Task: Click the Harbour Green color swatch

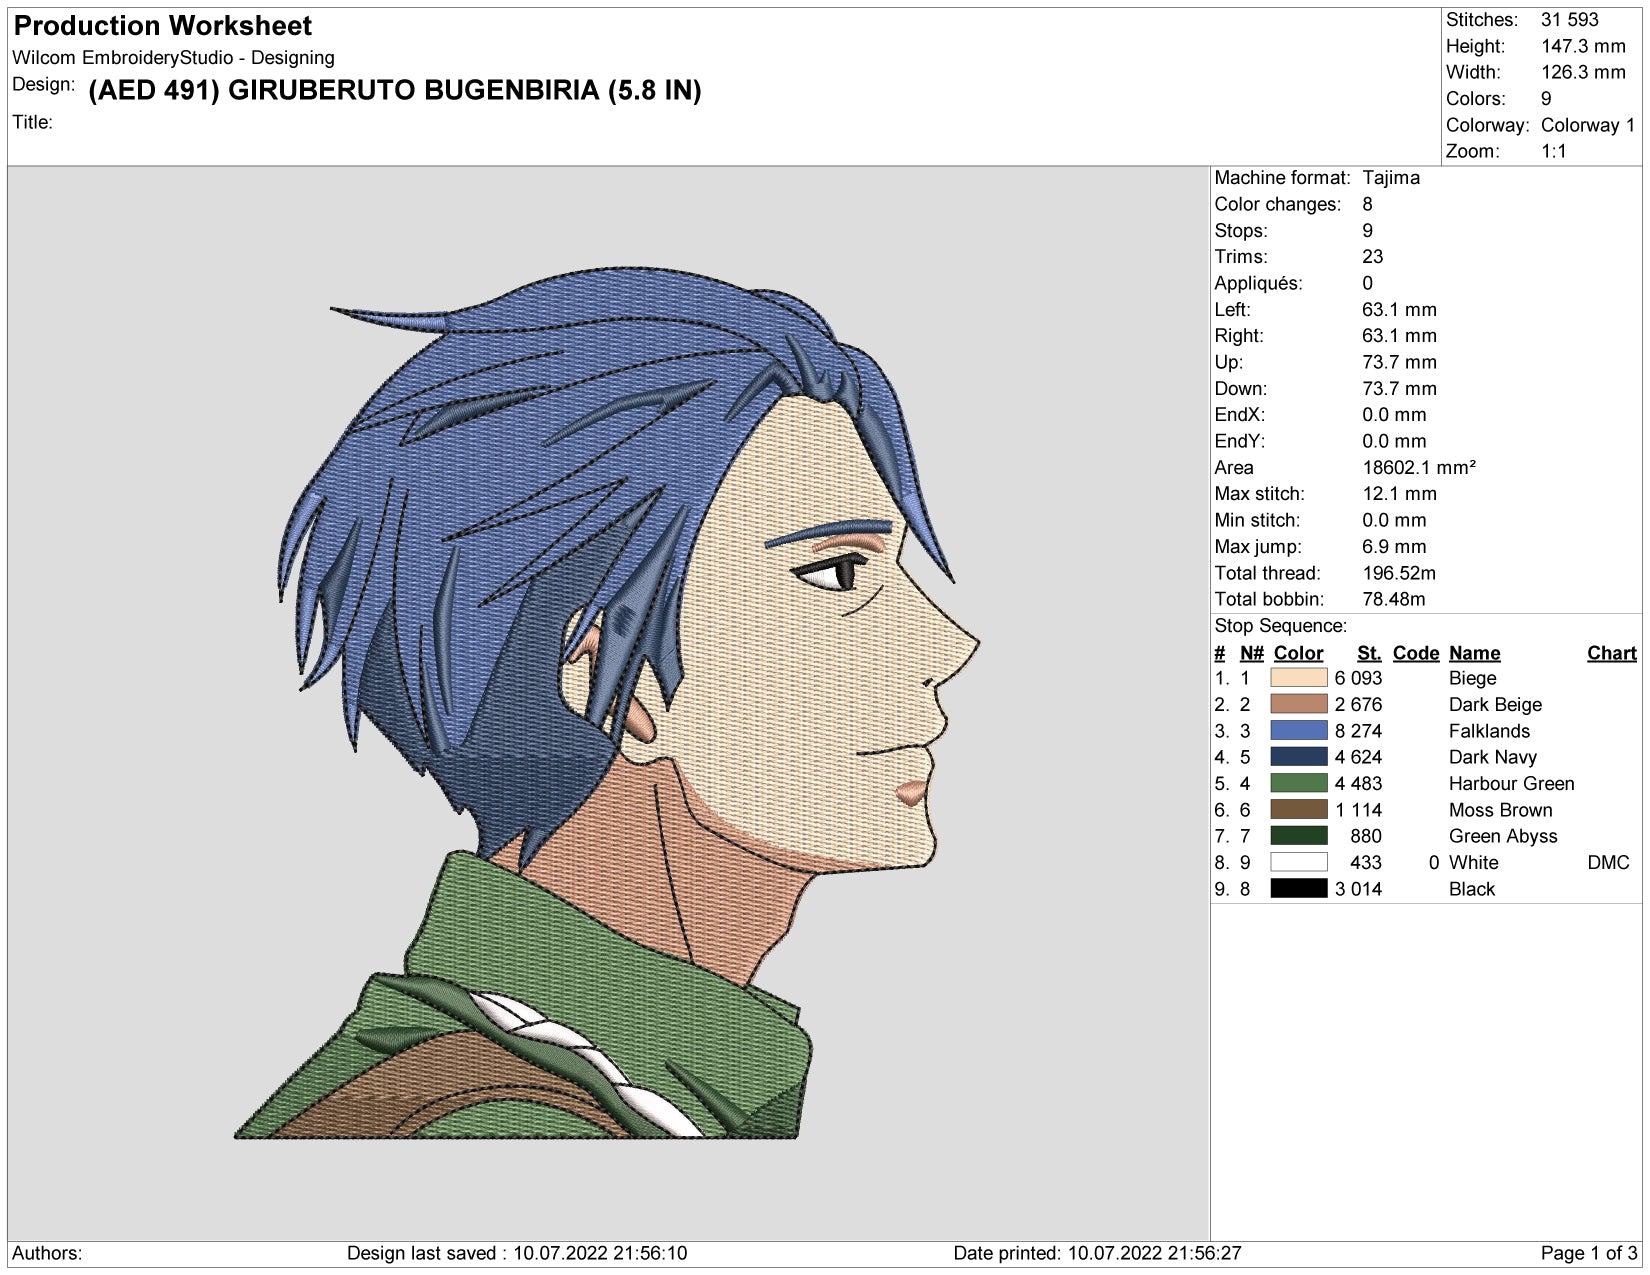Action: (x=1298, y=783)
